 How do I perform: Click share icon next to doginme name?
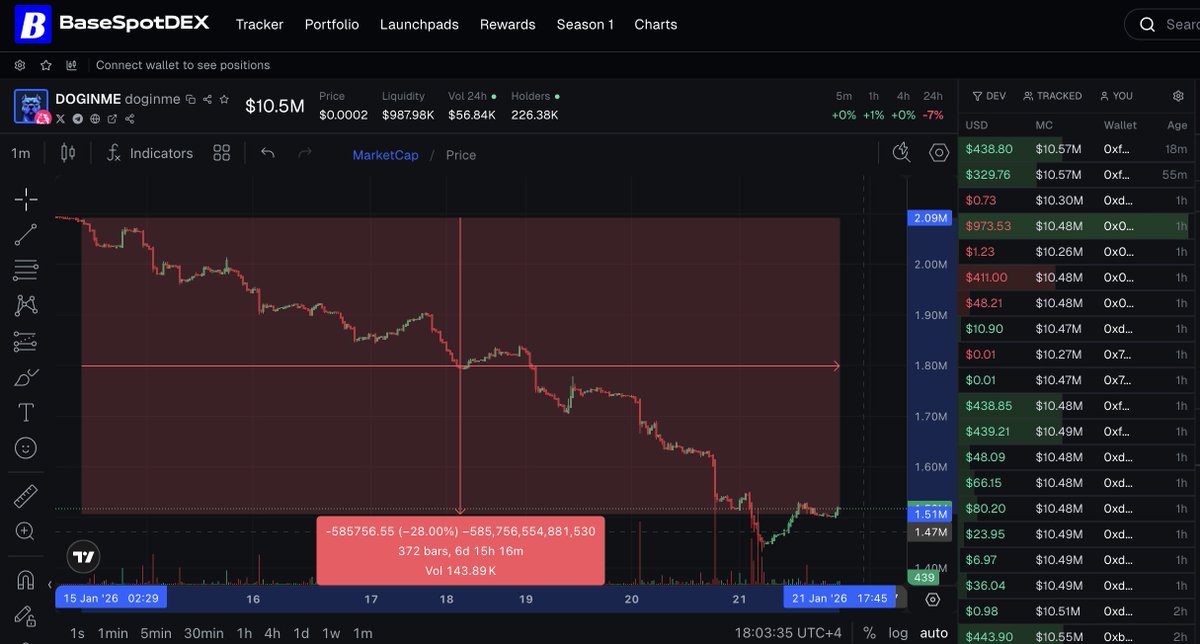tap(207, 99)
